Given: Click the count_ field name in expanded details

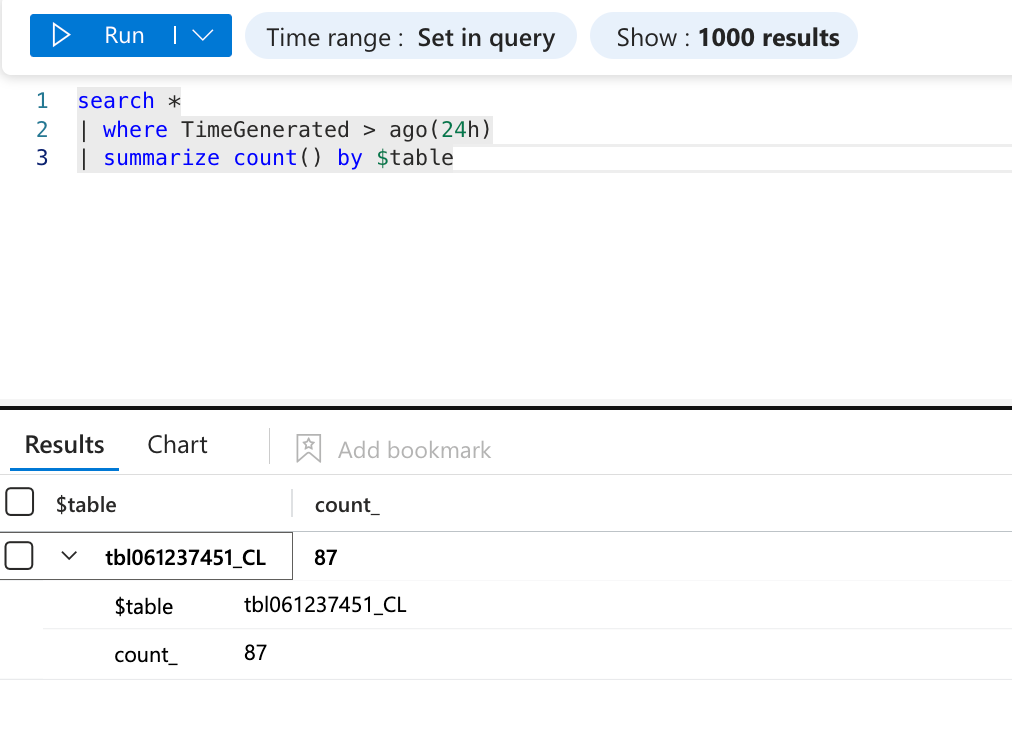Looking at the screenshot, I should (x=146, y=655).
